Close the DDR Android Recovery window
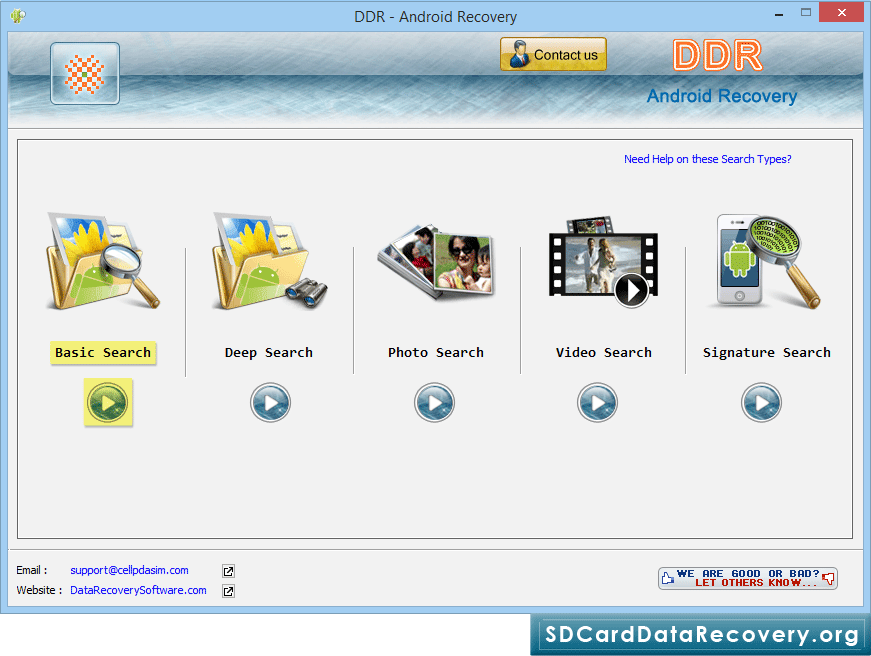 (x=842, y=12)
